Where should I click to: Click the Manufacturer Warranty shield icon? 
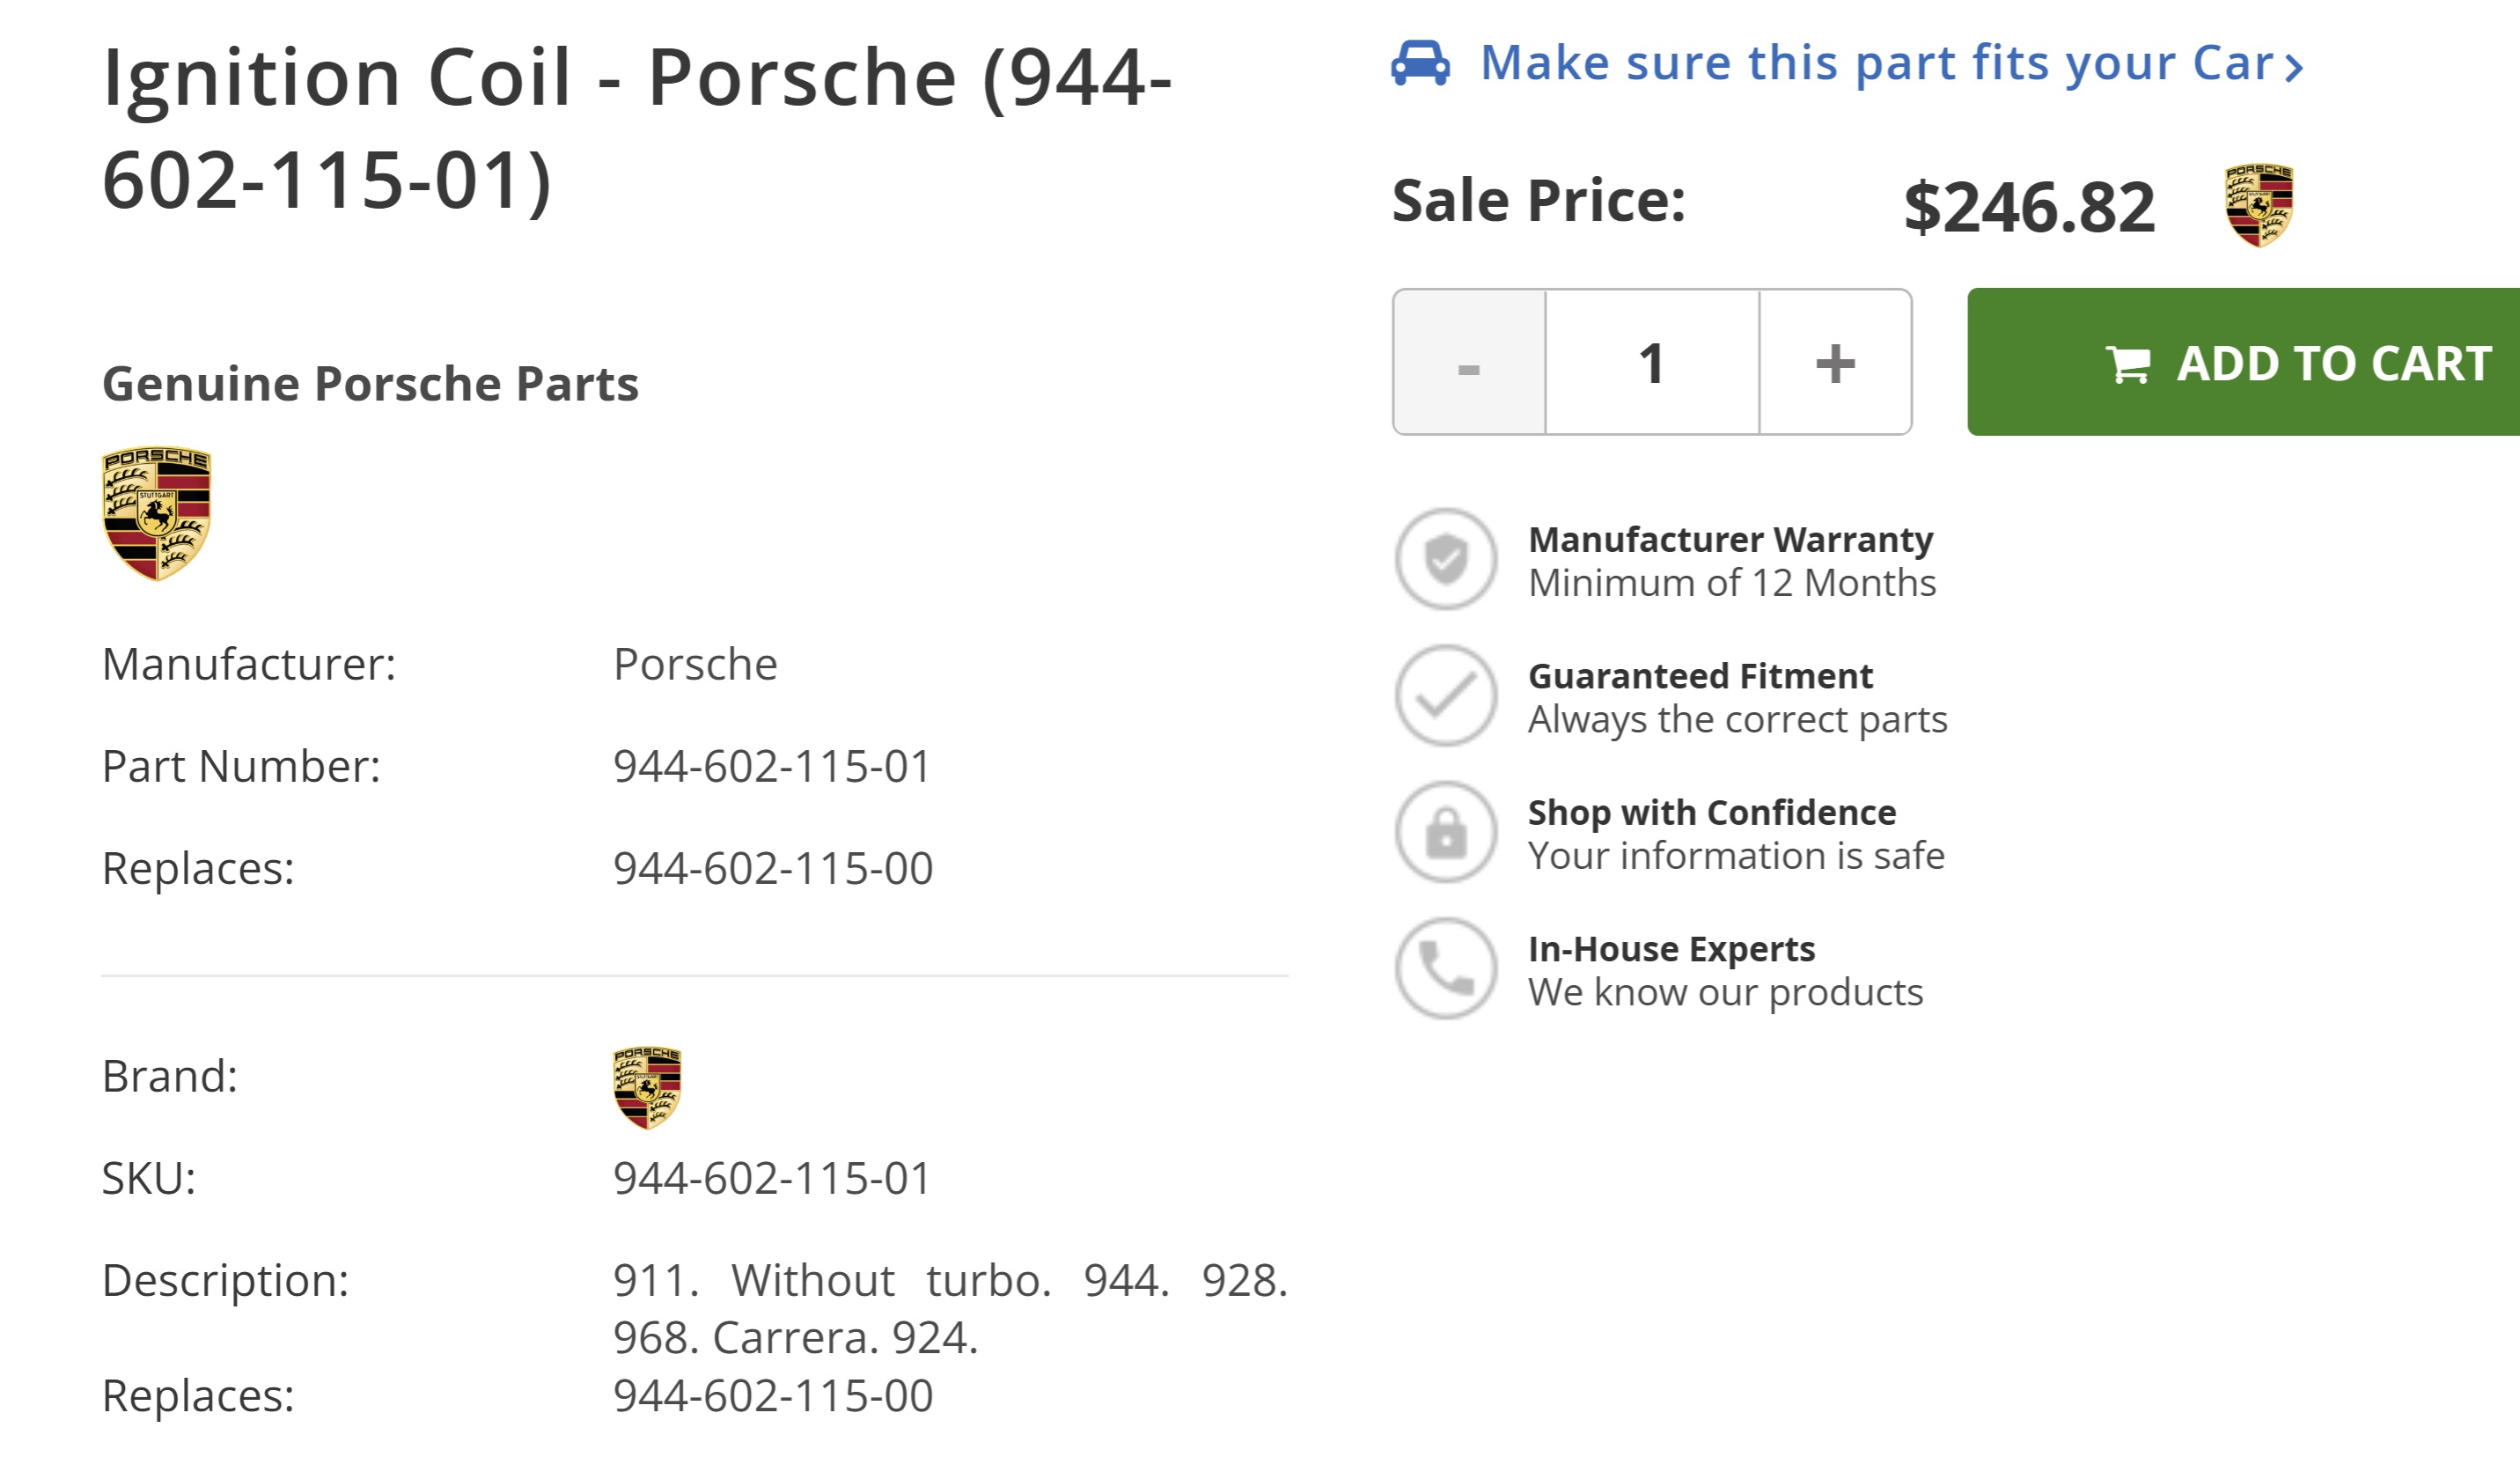point(1445,559)
